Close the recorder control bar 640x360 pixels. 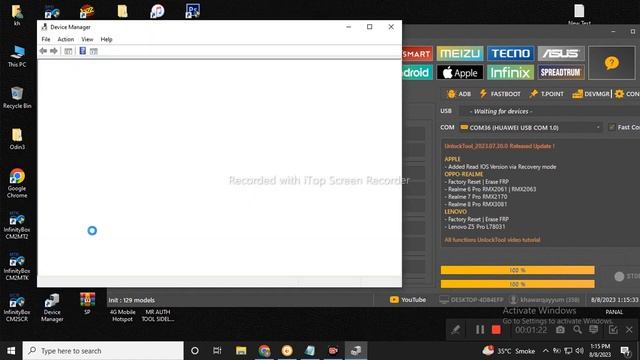(629, 330)
